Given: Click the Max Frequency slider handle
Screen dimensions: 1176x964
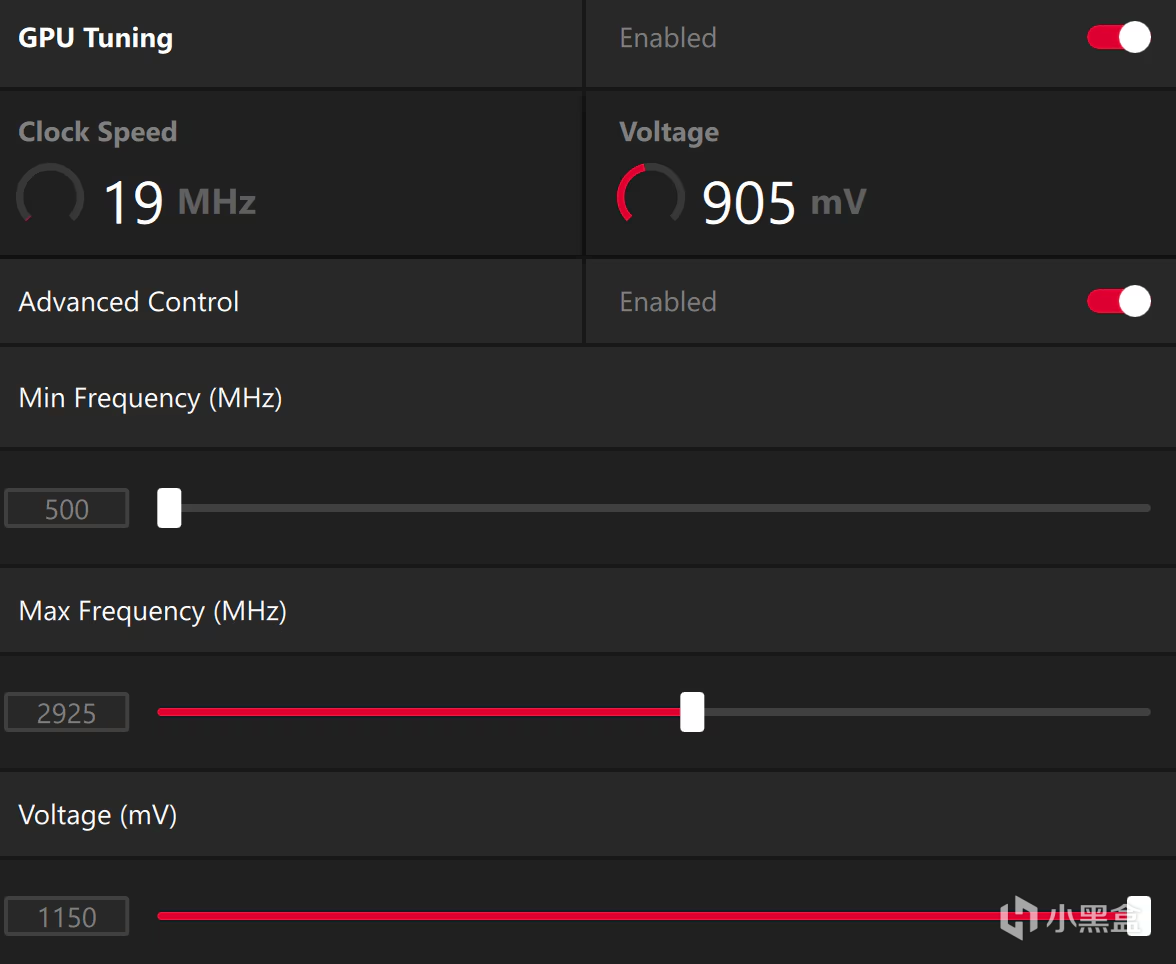Looking at the screenshot, I should 692,712.
